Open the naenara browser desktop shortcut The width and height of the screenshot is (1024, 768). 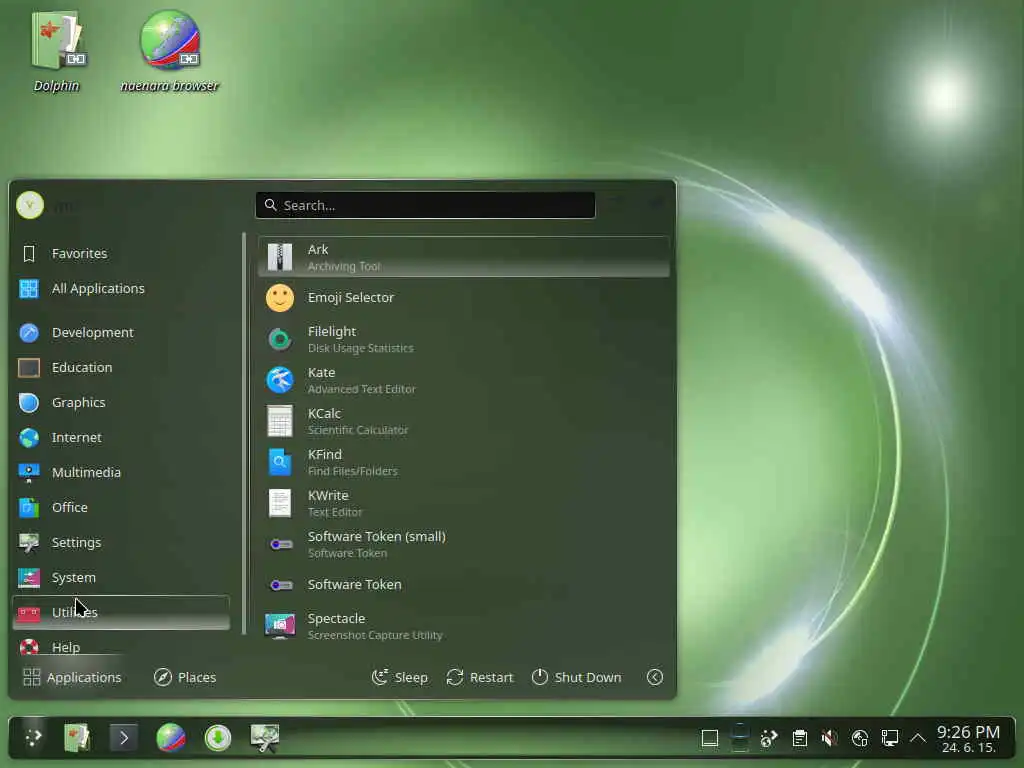[169, 52]
